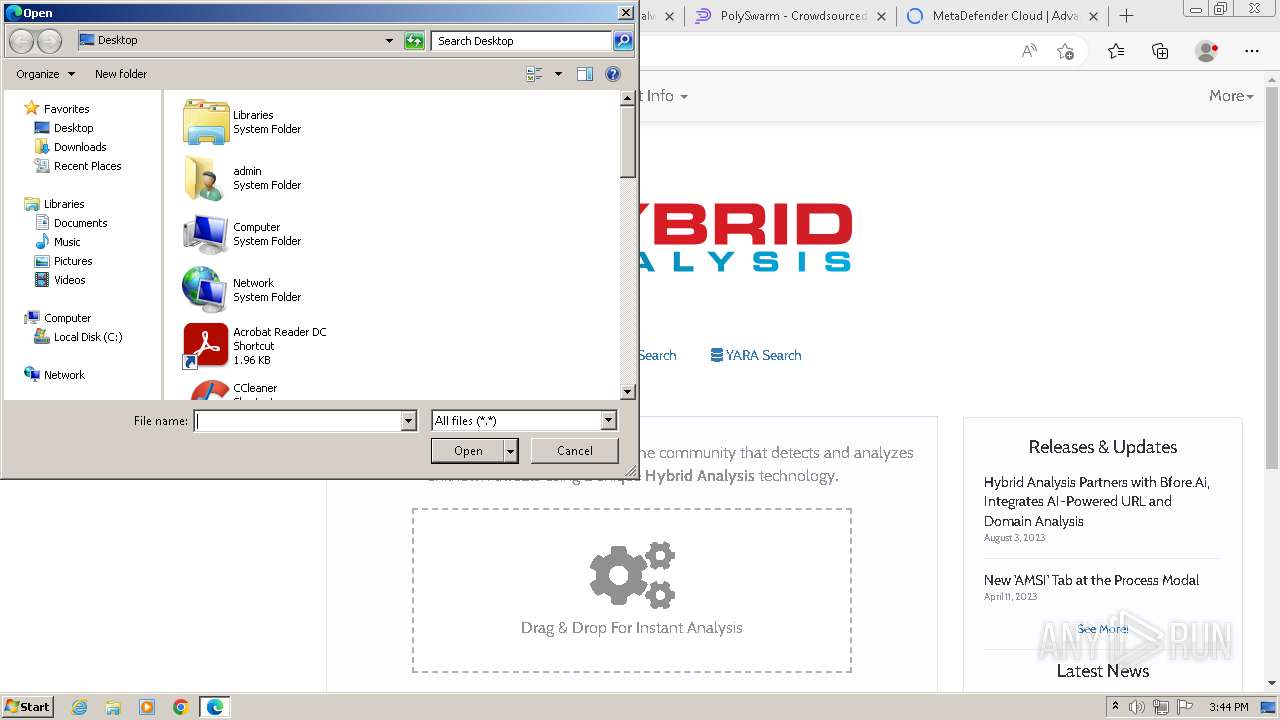Image resolution: width=1280 pixels, height=720 pixels.
Task: Open Chrome from taskbar
Action: pos(181,707)
